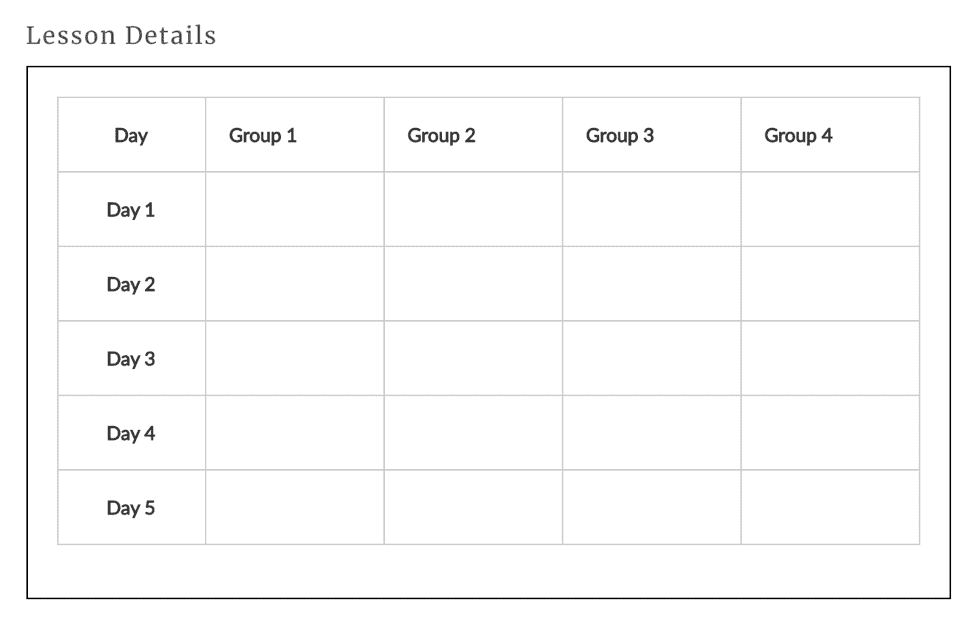Image resolution: width=976 pixels, height=630 pixels.
Task: Select the Day 2 Group 4 empty cell
Action: coord(830,284)
